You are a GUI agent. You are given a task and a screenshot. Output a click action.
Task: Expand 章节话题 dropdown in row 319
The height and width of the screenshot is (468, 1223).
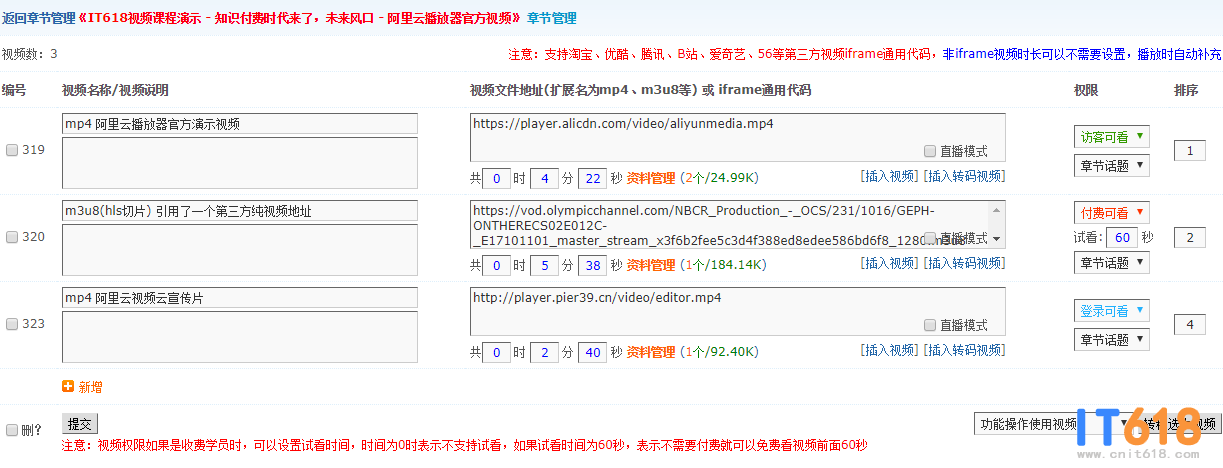[x=1112, y=165]
